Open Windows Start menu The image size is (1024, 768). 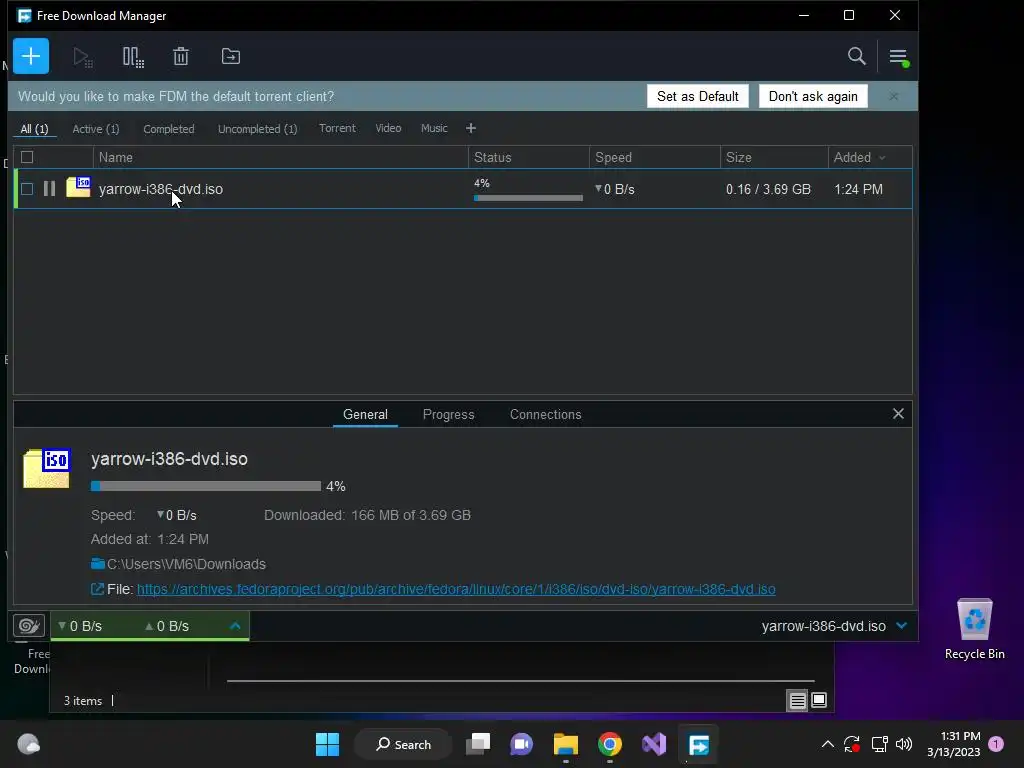(x=327, y=744)
